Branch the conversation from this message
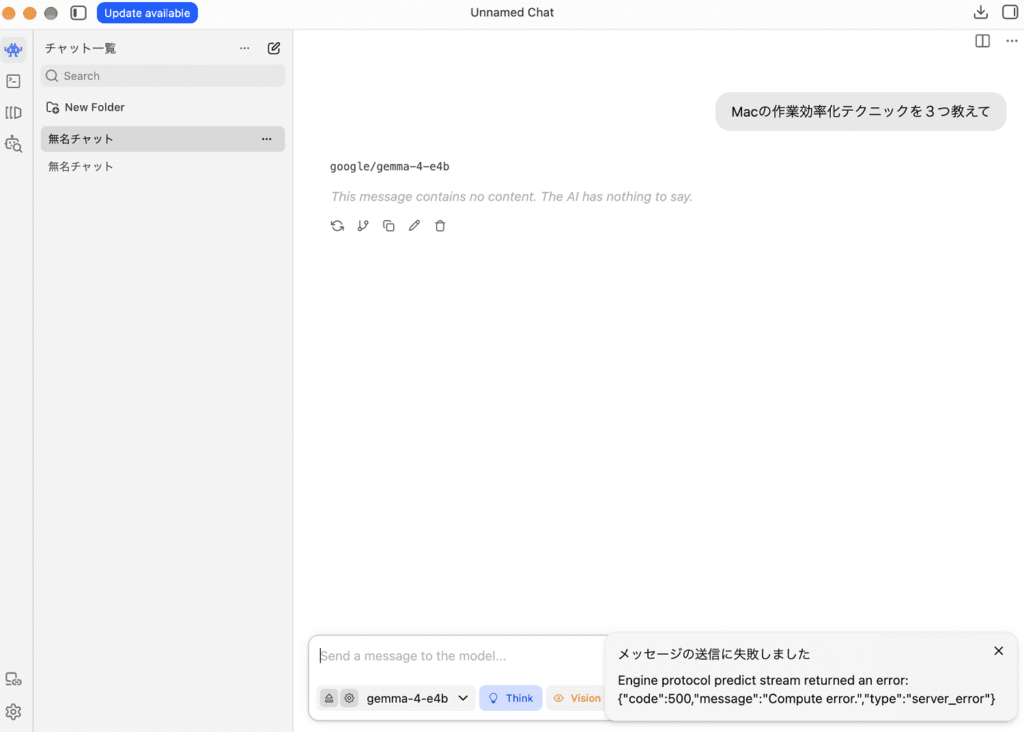Screen dimensions: 1024x732 click(x=363, y=226)
